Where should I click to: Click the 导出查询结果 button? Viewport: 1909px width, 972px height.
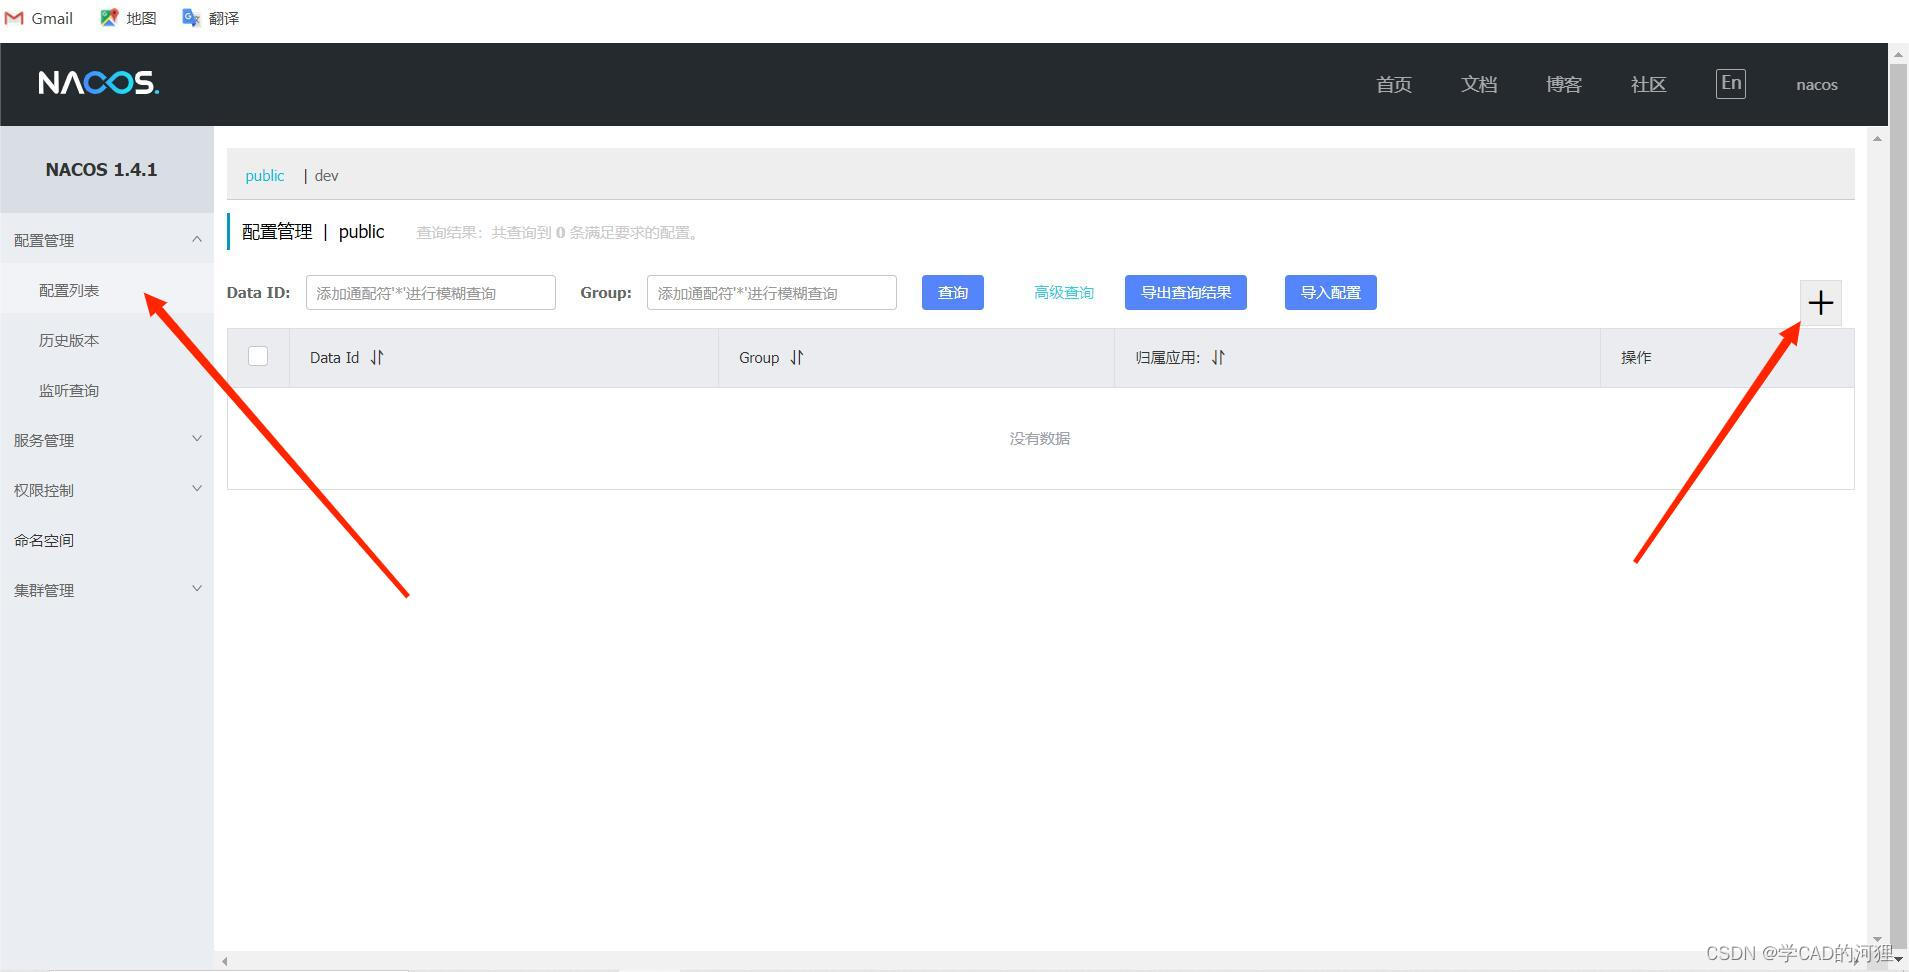coord(1186,292)
